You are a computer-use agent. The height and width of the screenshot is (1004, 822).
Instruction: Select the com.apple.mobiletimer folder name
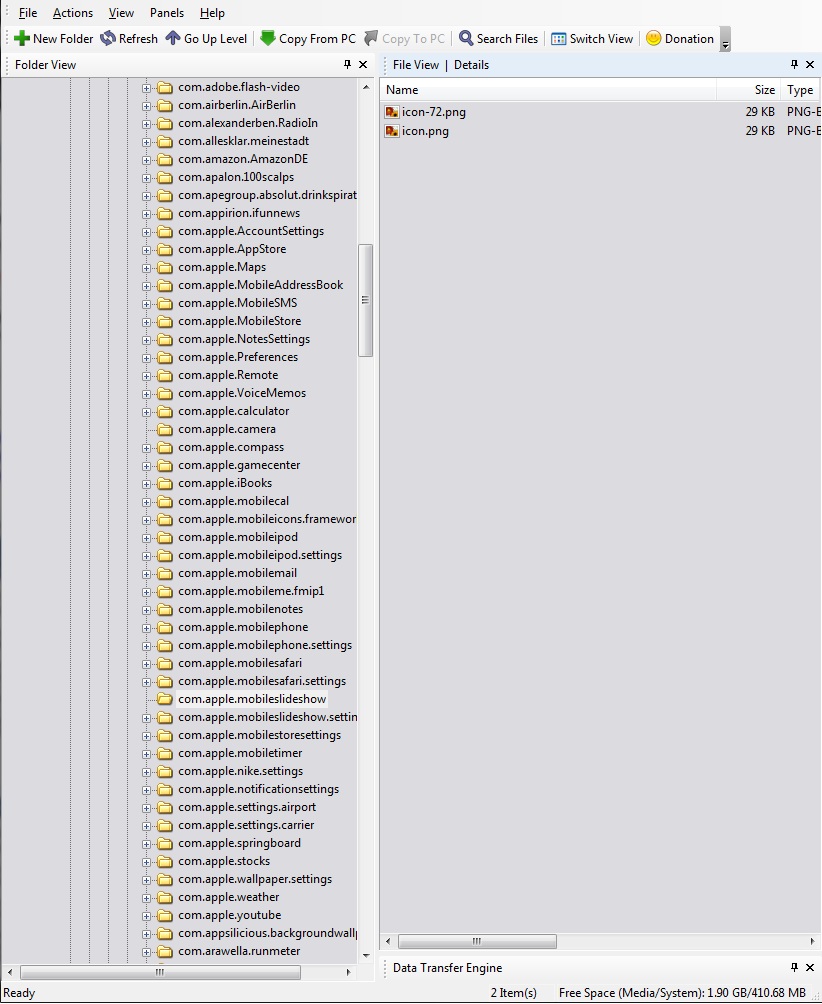pyautogui.click(x=240, y=753)
